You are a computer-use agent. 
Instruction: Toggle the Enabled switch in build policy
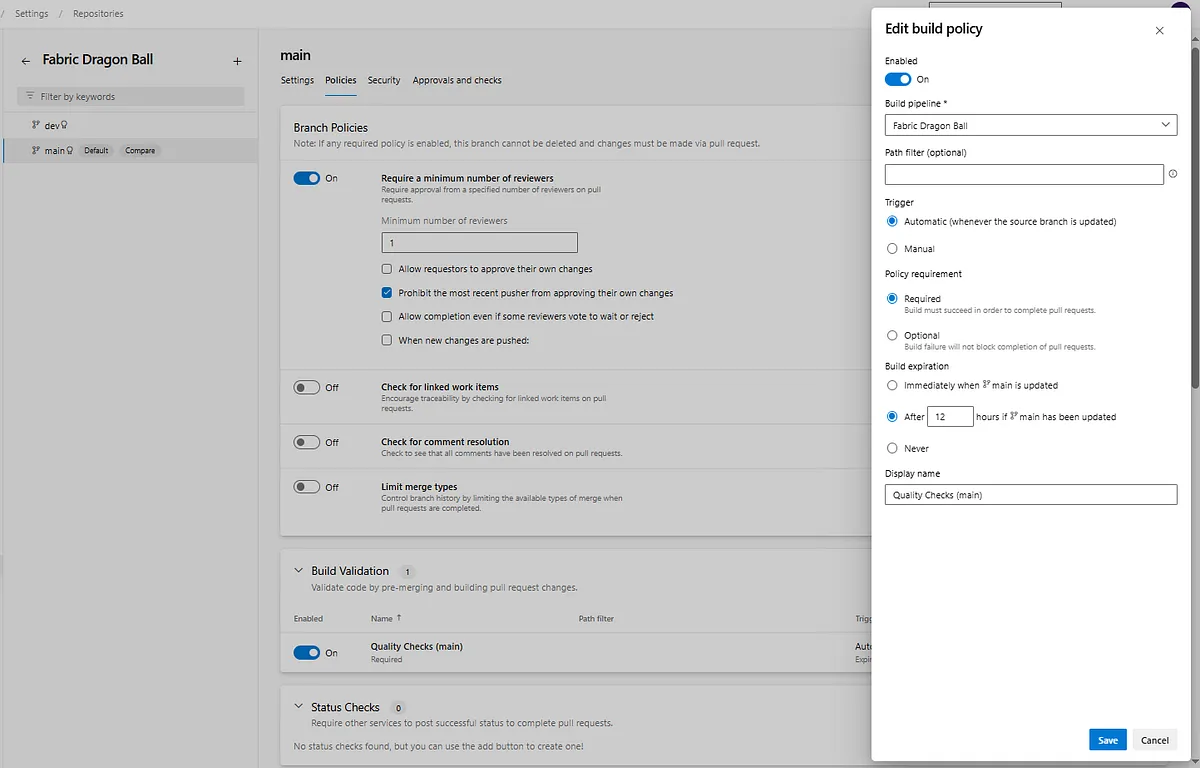coord(898,79)
